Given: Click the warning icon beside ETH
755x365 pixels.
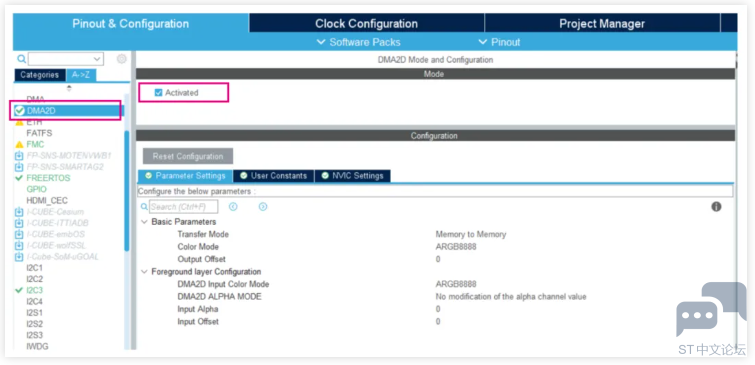Looking at the screenshot, I should (20, 122).
